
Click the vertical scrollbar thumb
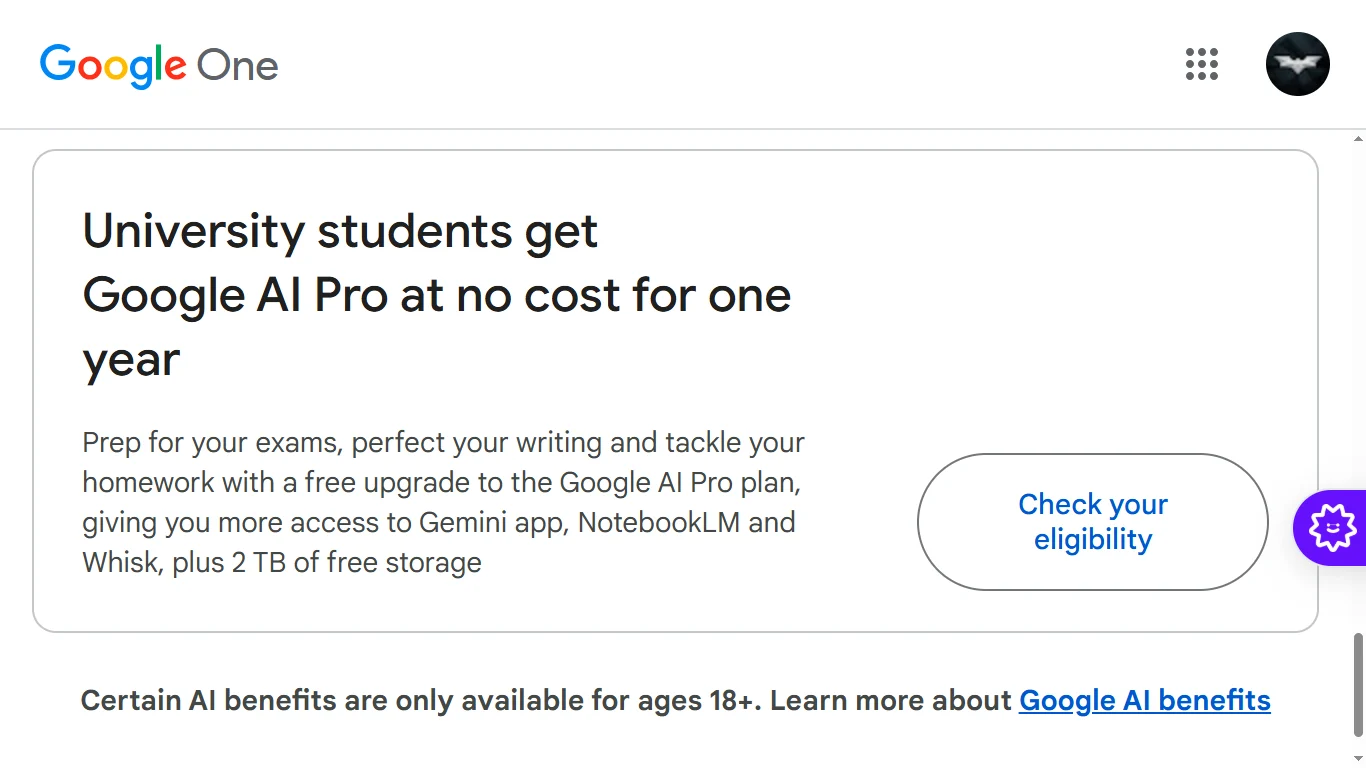(1357, 684)
